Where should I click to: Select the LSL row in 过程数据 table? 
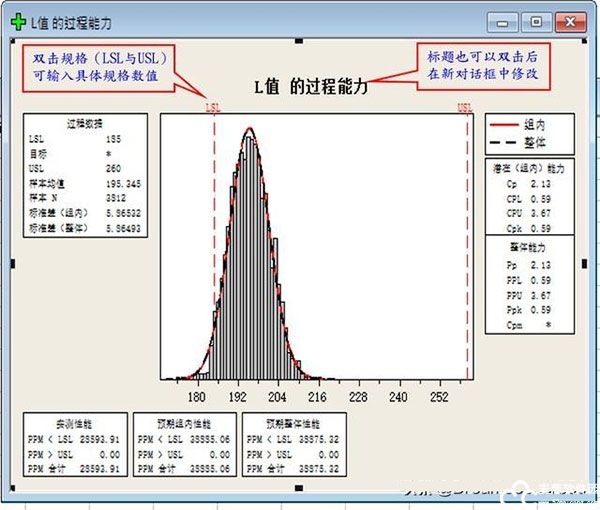point(75,139)
